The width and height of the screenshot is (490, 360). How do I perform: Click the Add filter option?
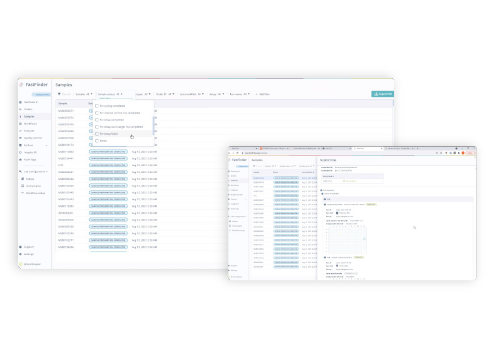[x=263, y=94]
